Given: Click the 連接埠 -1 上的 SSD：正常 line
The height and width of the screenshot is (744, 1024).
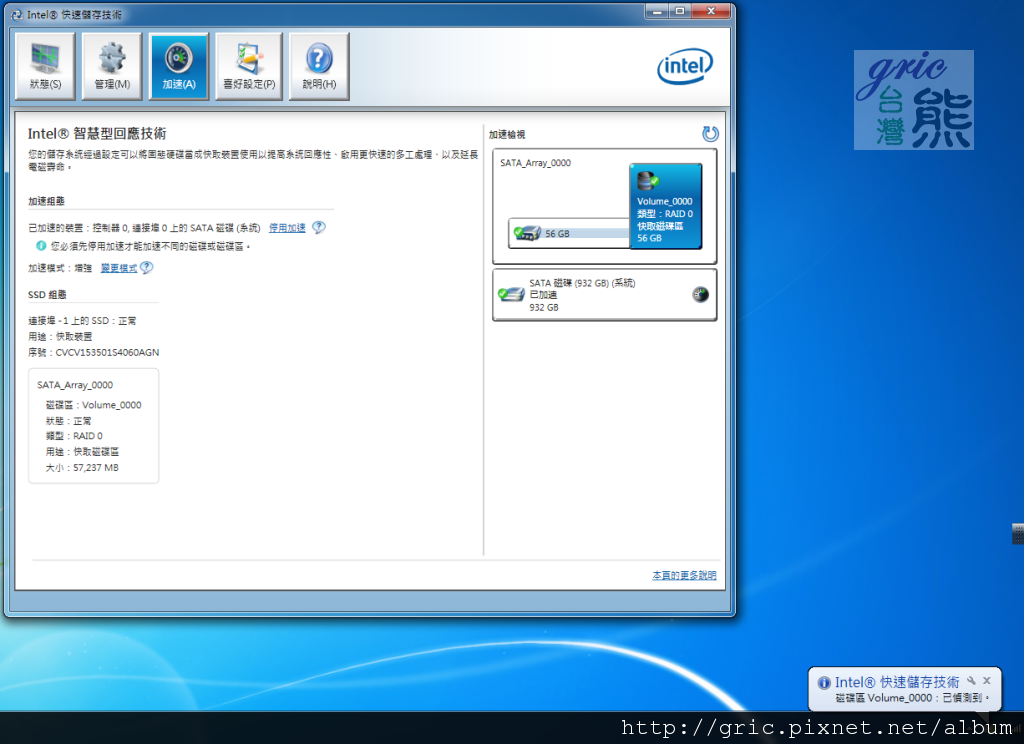Looking at the screenshot, I should 82,321.
